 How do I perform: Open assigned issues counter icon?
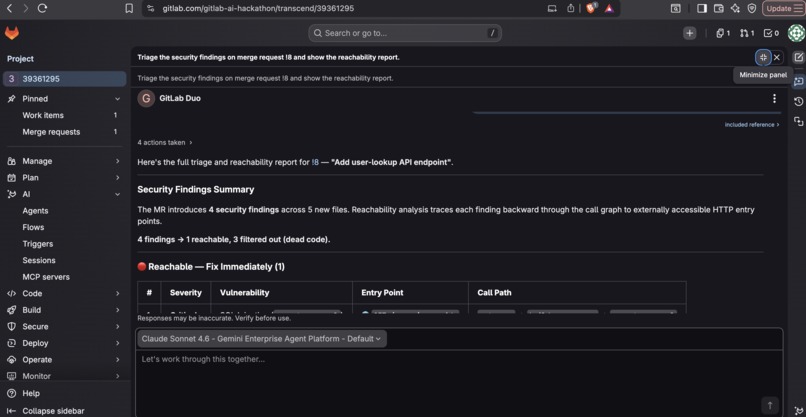(x=723, y=33)
